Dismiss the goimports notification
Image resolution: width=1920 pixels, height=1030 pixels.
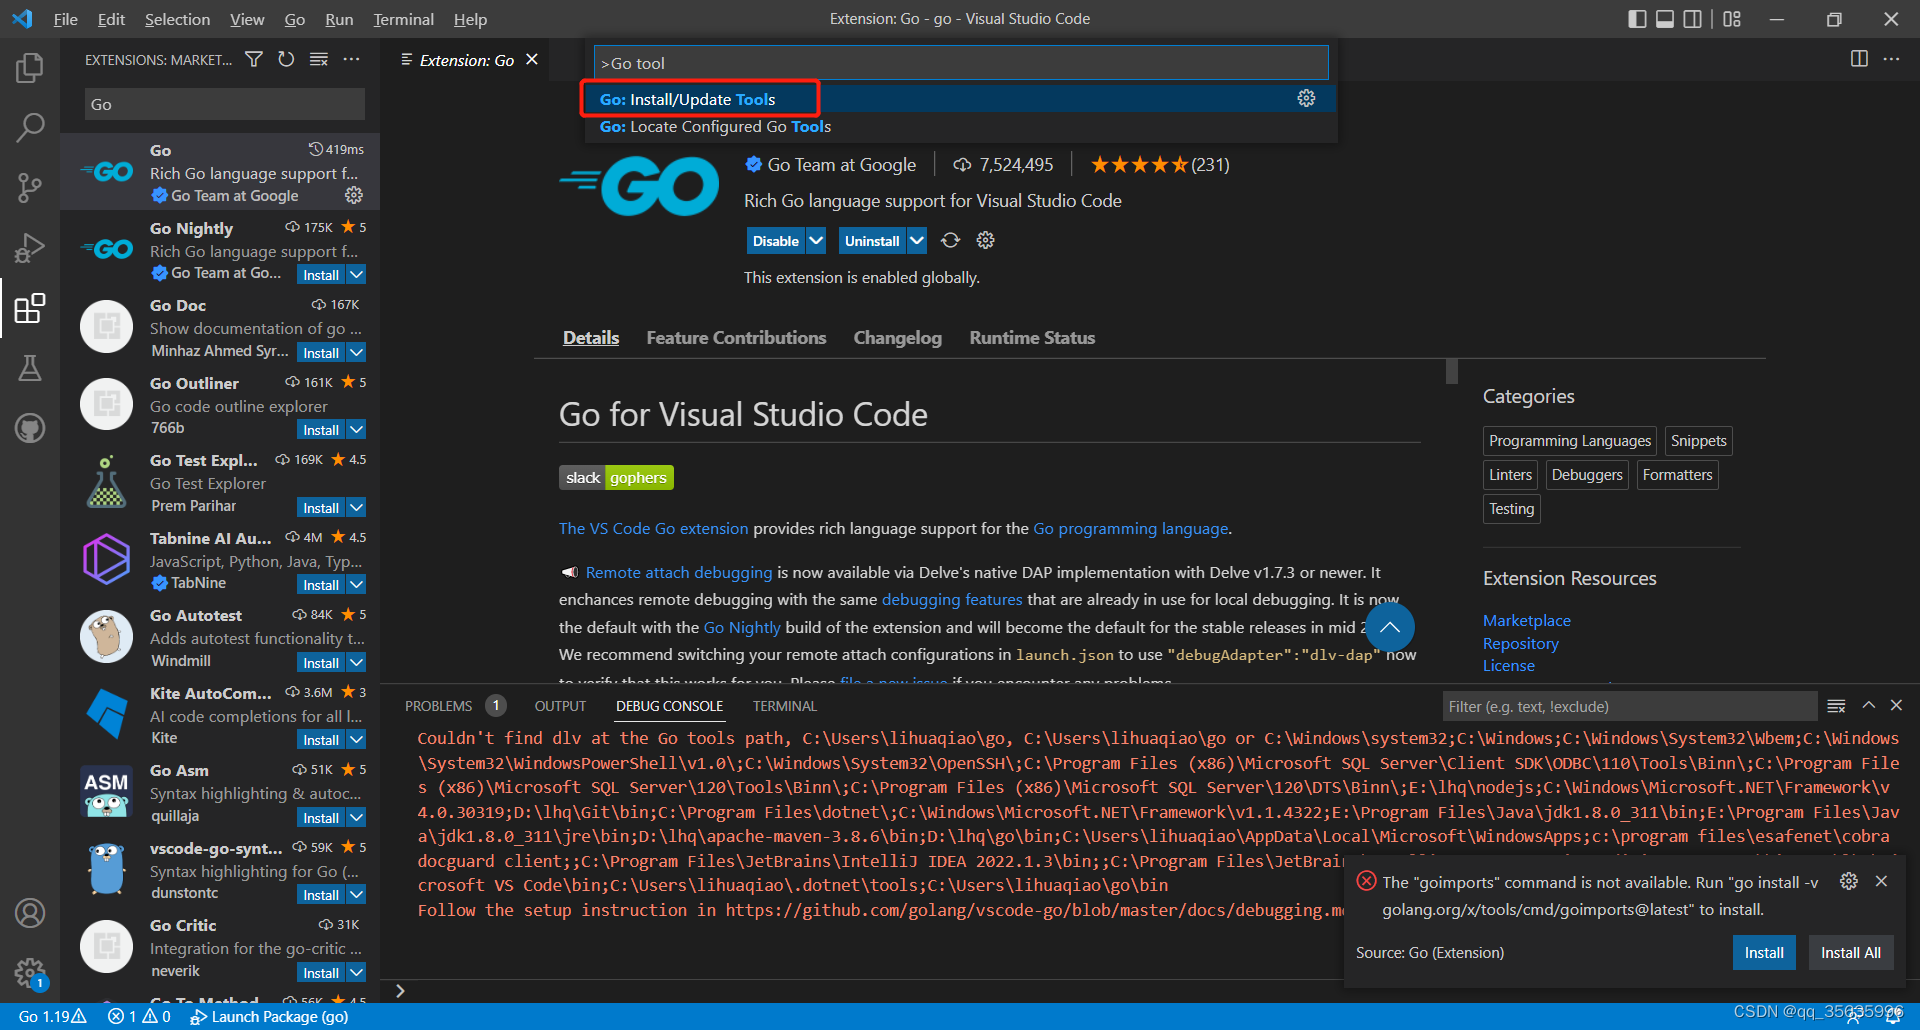pos(1881,881)
